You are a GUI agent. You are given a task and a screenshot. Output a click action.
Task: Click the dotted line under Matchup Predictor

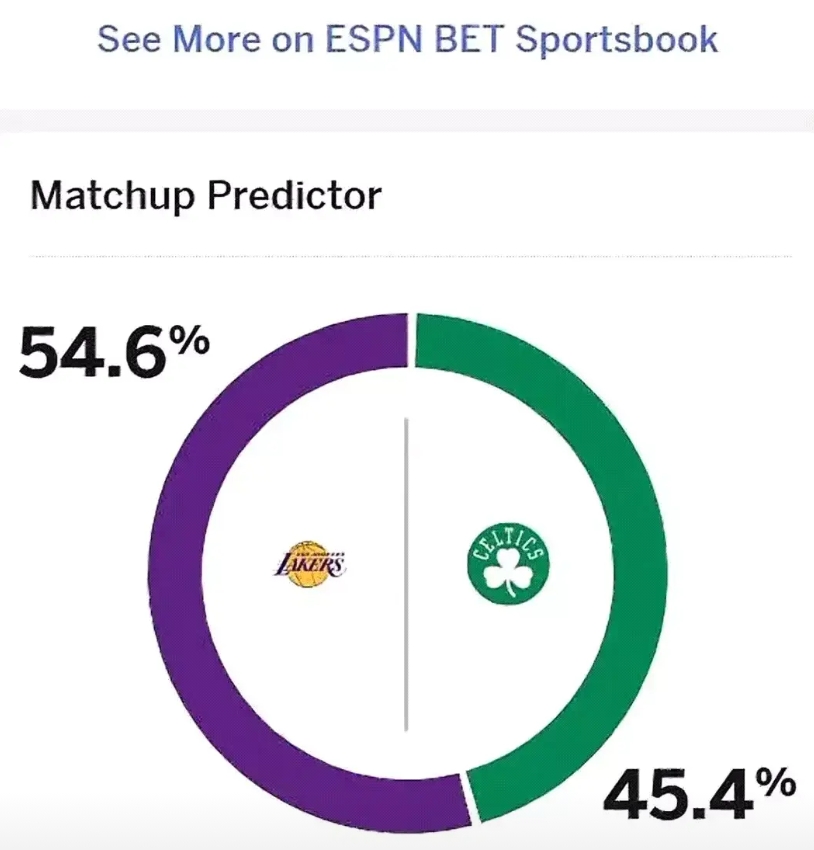410,256
